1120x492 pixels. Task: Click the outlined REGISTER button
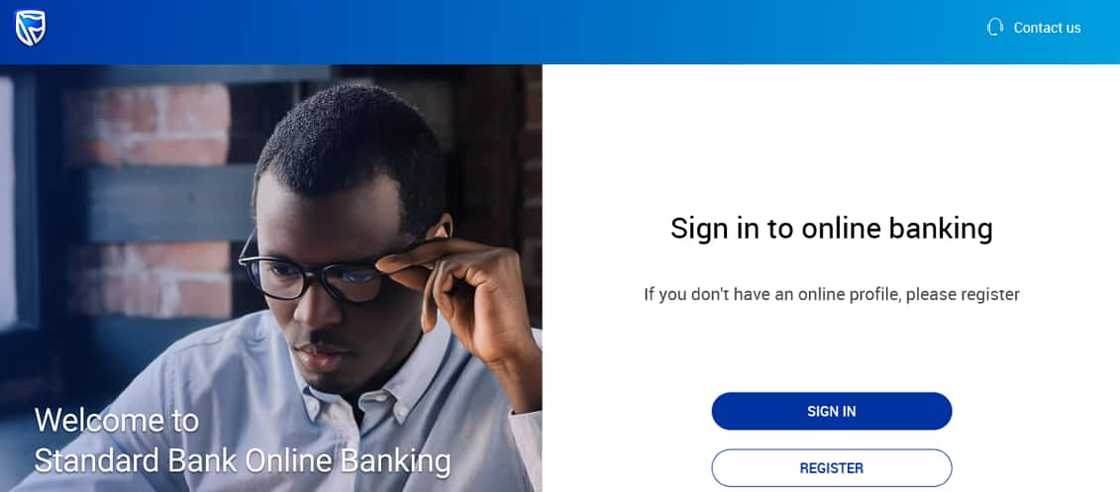click(x=831, y=468)
